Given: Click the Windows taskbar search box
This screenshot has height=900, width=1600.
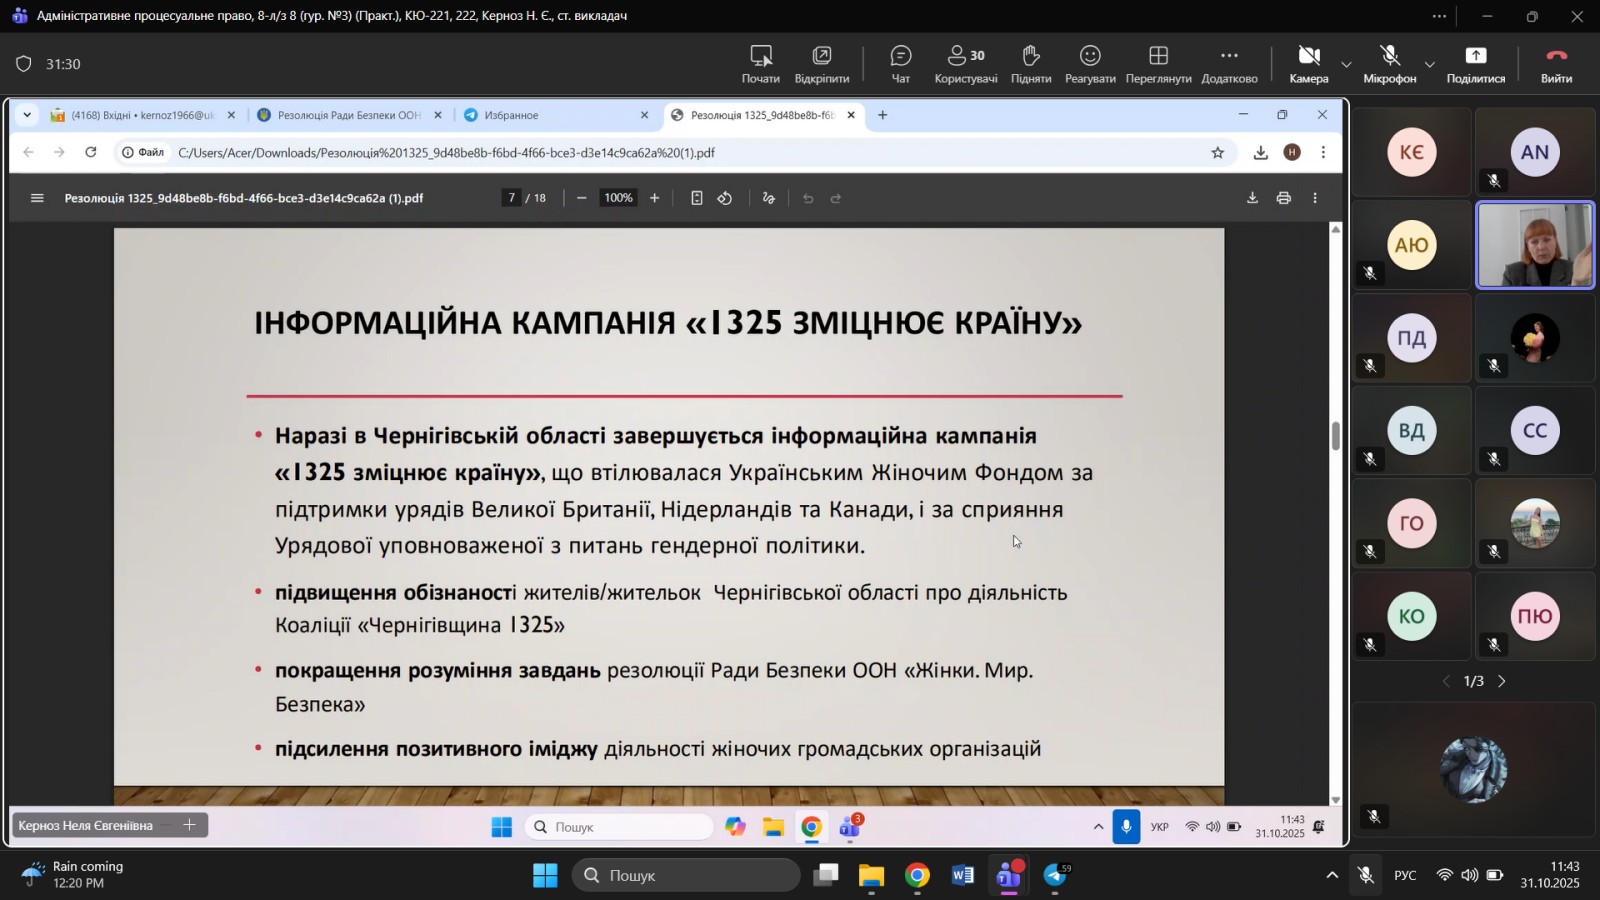Looking at the screenshot, I should [686, 876].
